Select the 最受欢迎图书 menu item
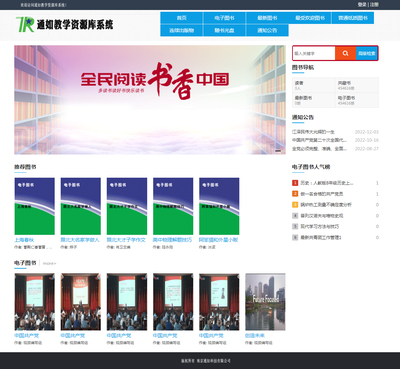 pyautogui.click(x=310, y=18)
